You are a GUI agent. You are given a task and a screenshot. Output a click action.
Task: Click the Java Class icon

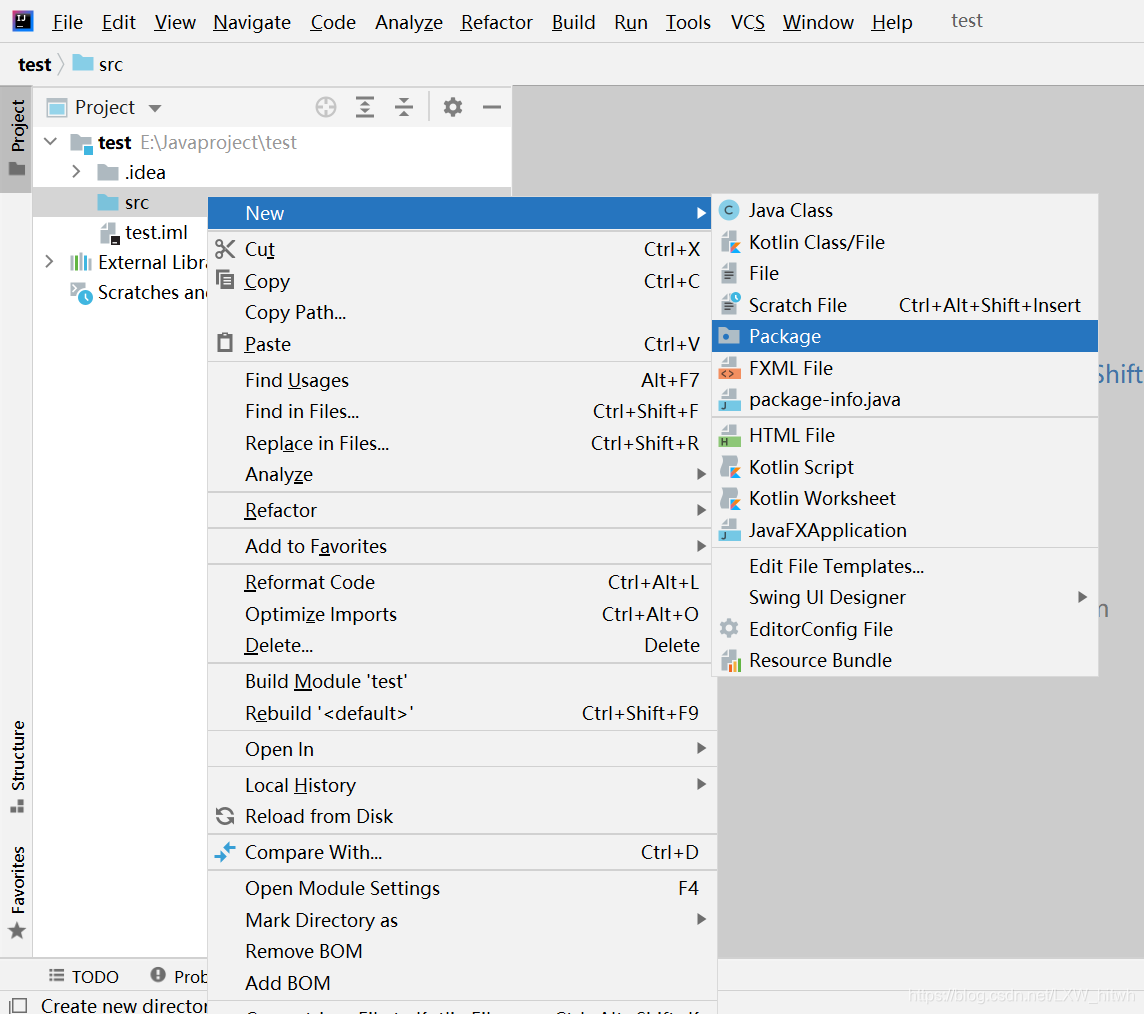click(x=729, y=211)
